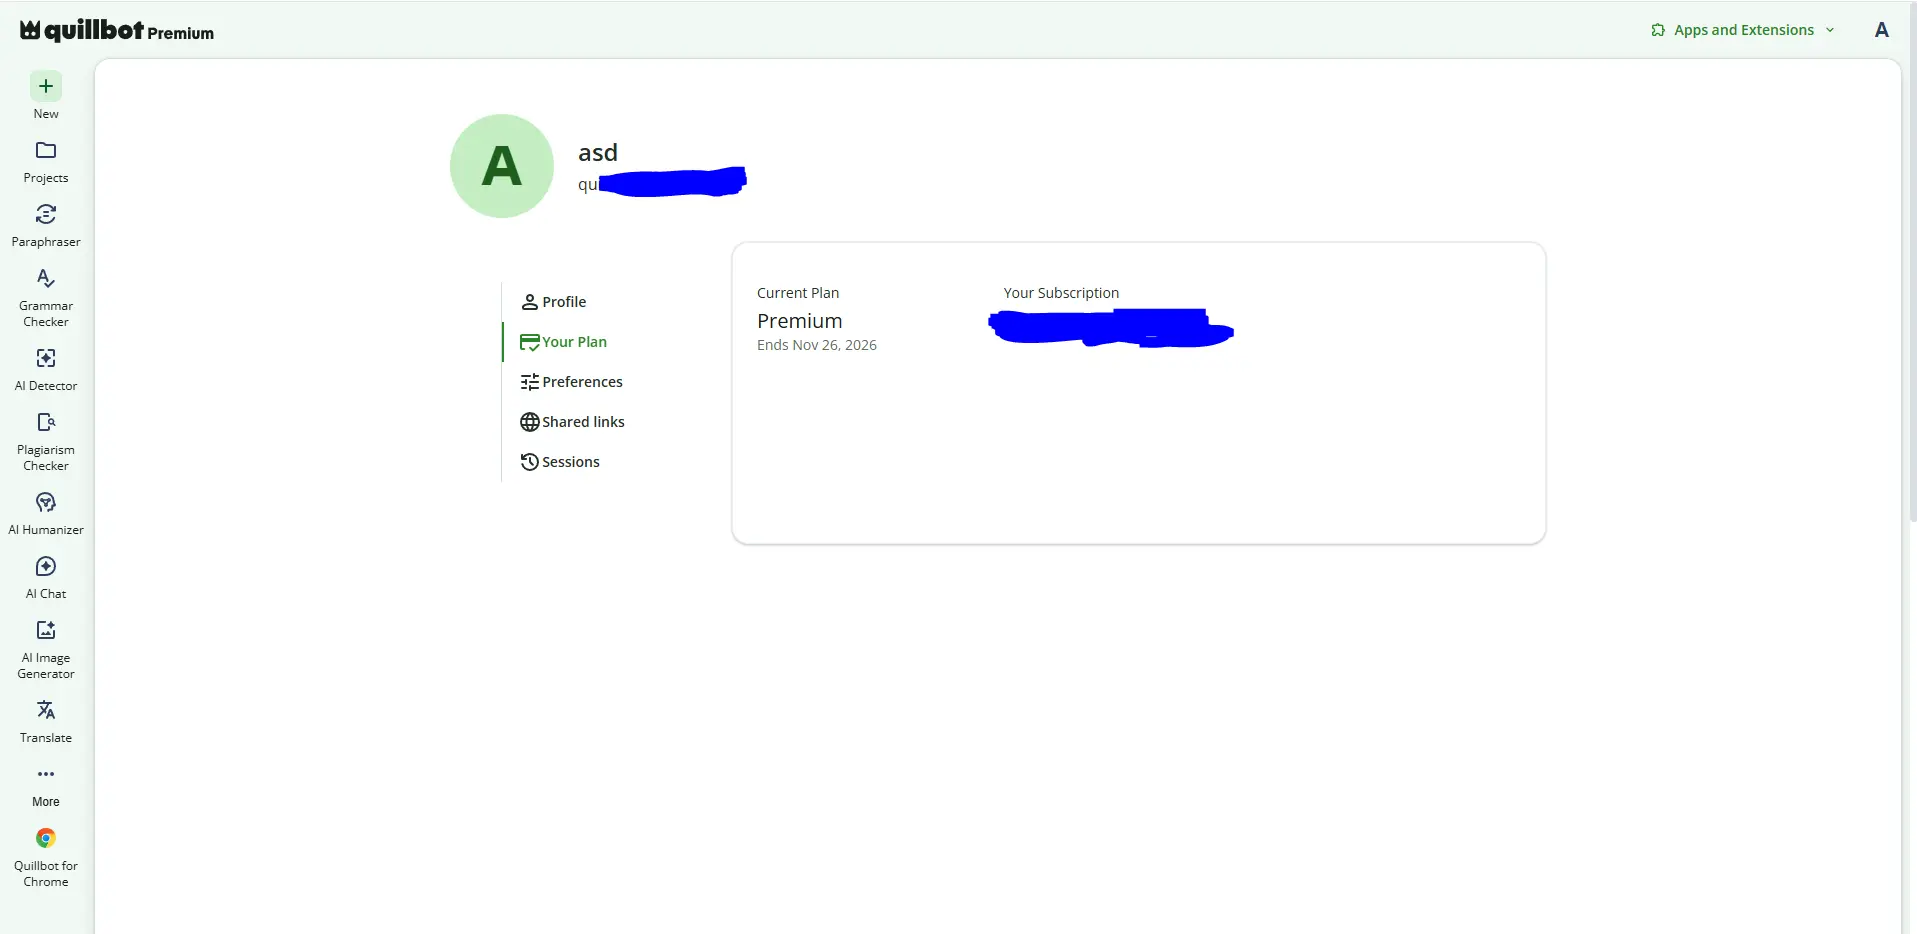Viewport: 1917px width, 934px height.
Task: Click the "Premium" plan name in card
Action: (800, 321)
